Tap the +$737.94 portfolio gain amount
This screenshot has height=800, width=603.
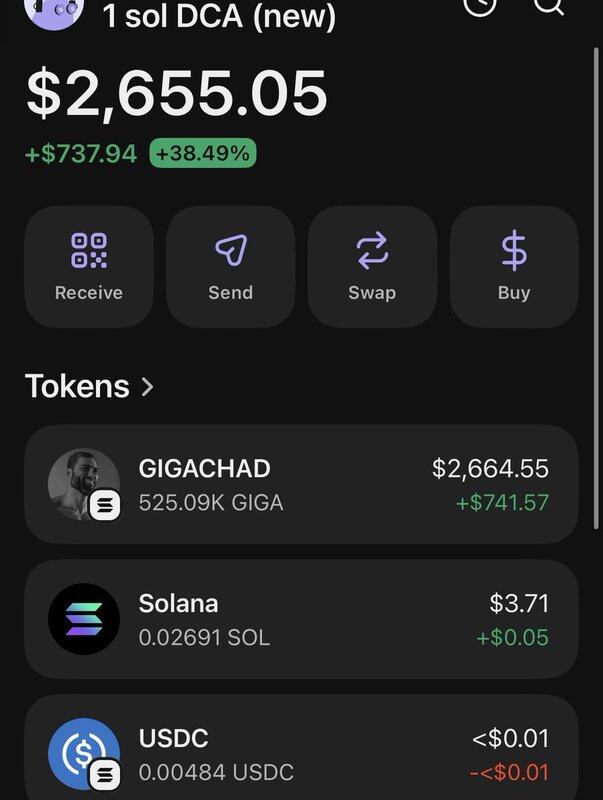(81, 155)
